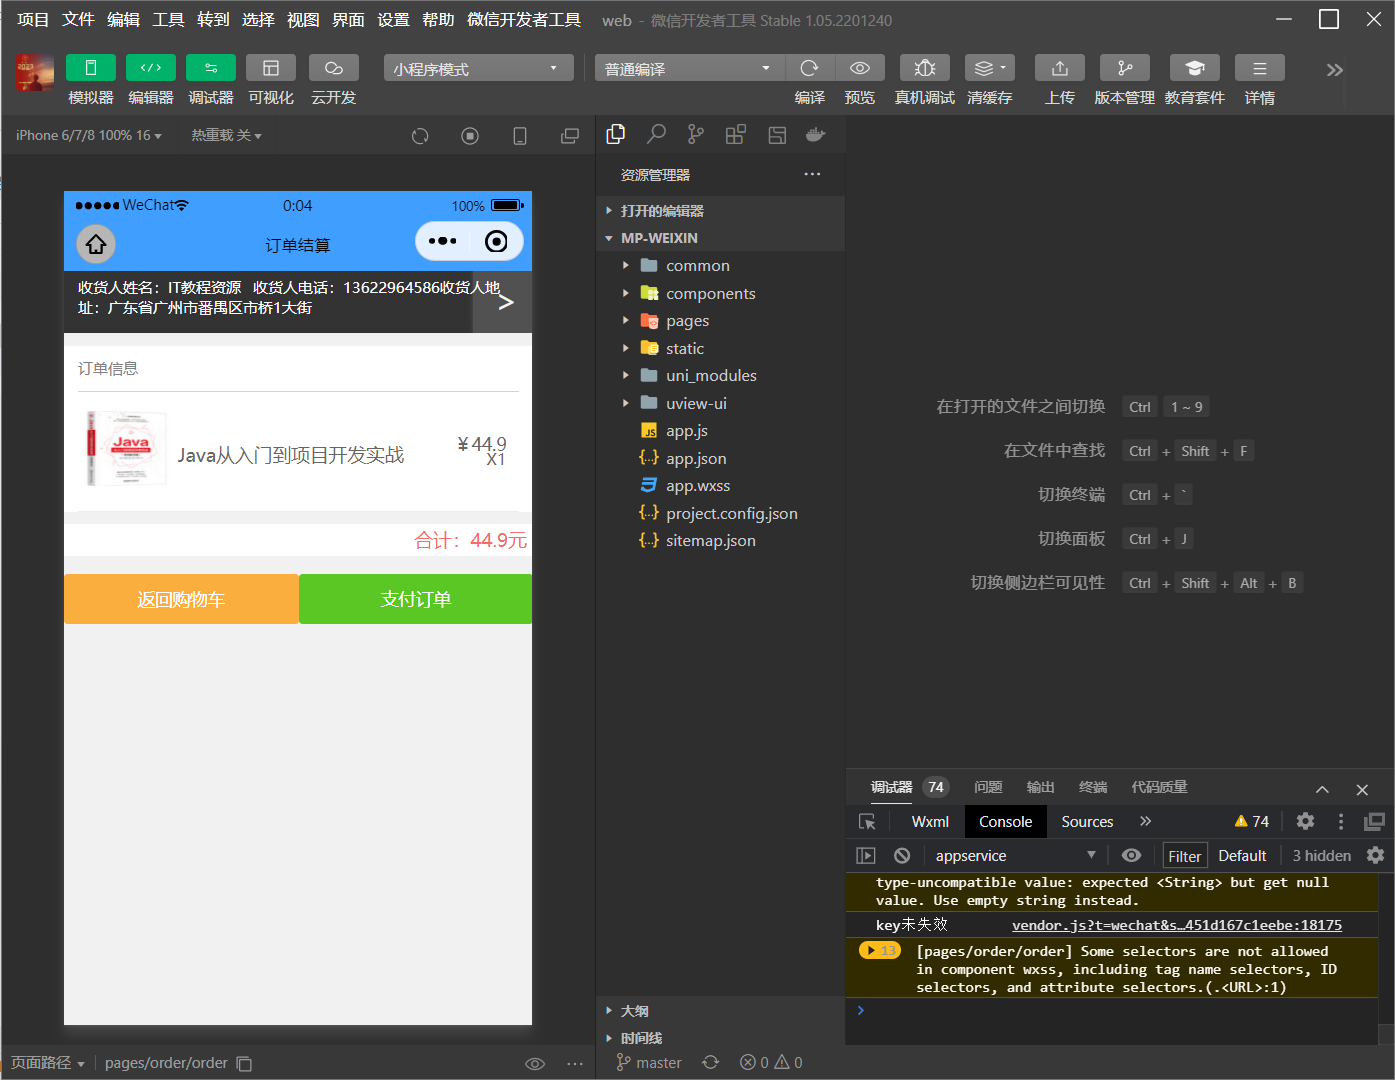Expand the hidden toolbar items
The width and height of the screenshot is (1395, 1080).
click(x=1334, y=70)
